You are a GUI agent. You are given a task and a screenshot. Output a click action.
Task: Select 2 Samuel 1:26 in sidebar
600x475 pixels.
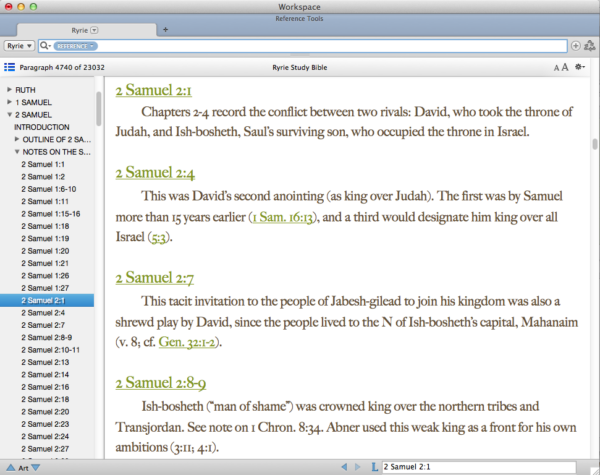point(45,275)
